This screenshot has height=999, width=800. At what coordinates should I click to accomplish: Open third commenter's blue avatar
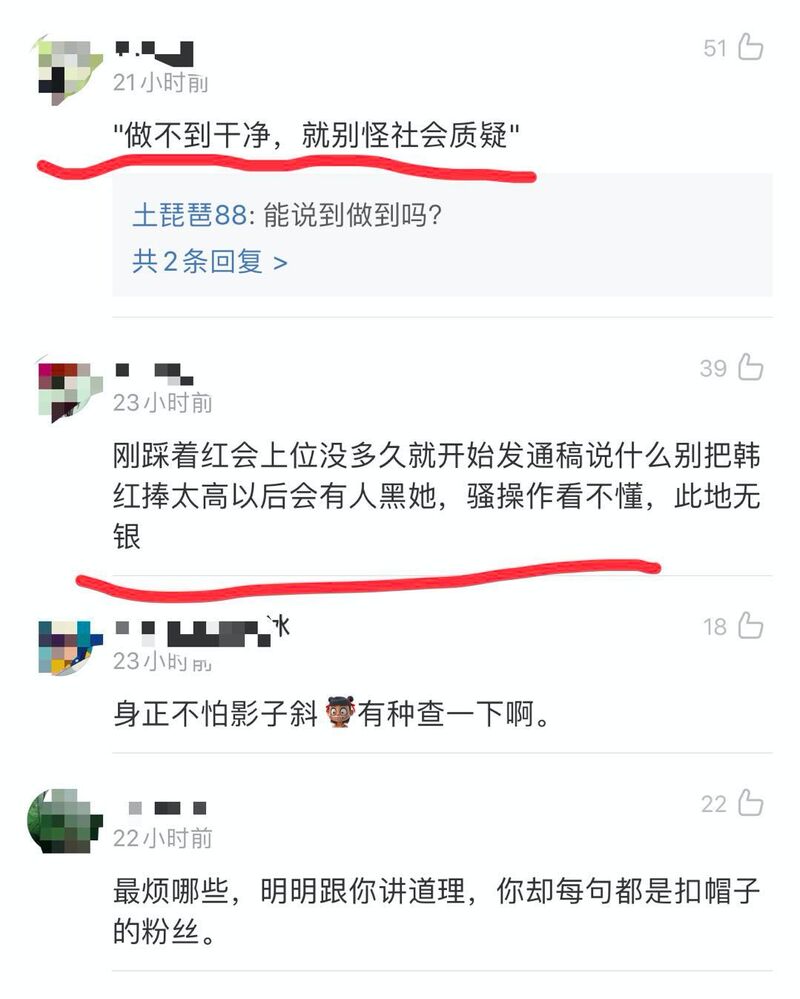pos(69,647)
